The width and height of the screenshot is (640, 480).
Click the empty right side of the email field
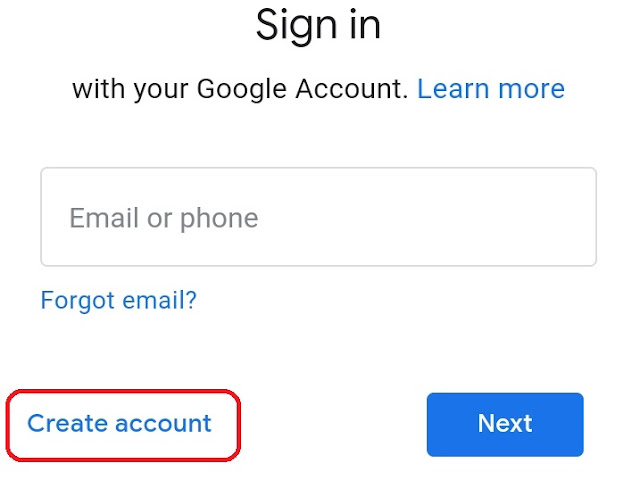coord(449,217)
